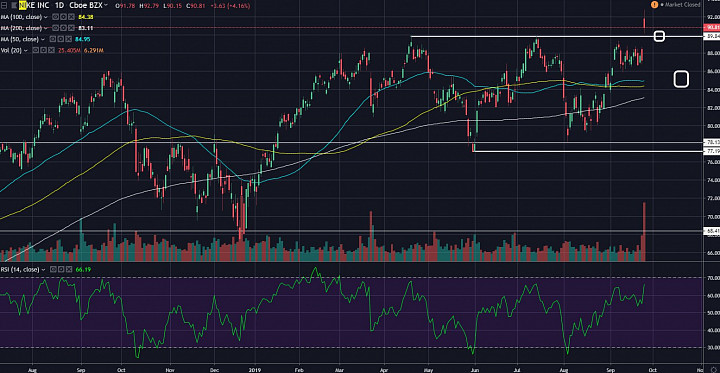Image resolution: width=720 pixels, height=373 pixels.
Task: Open MA (50, close) indicator settings
Action: pos(61,39)
